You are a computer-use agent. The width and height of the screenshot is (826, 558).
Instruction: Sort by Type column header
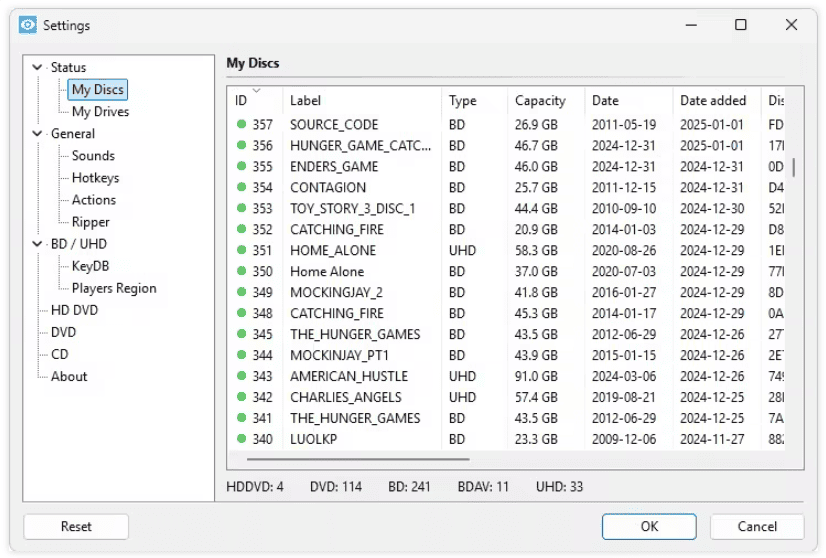pyautogui.click(x=474, y=100)
